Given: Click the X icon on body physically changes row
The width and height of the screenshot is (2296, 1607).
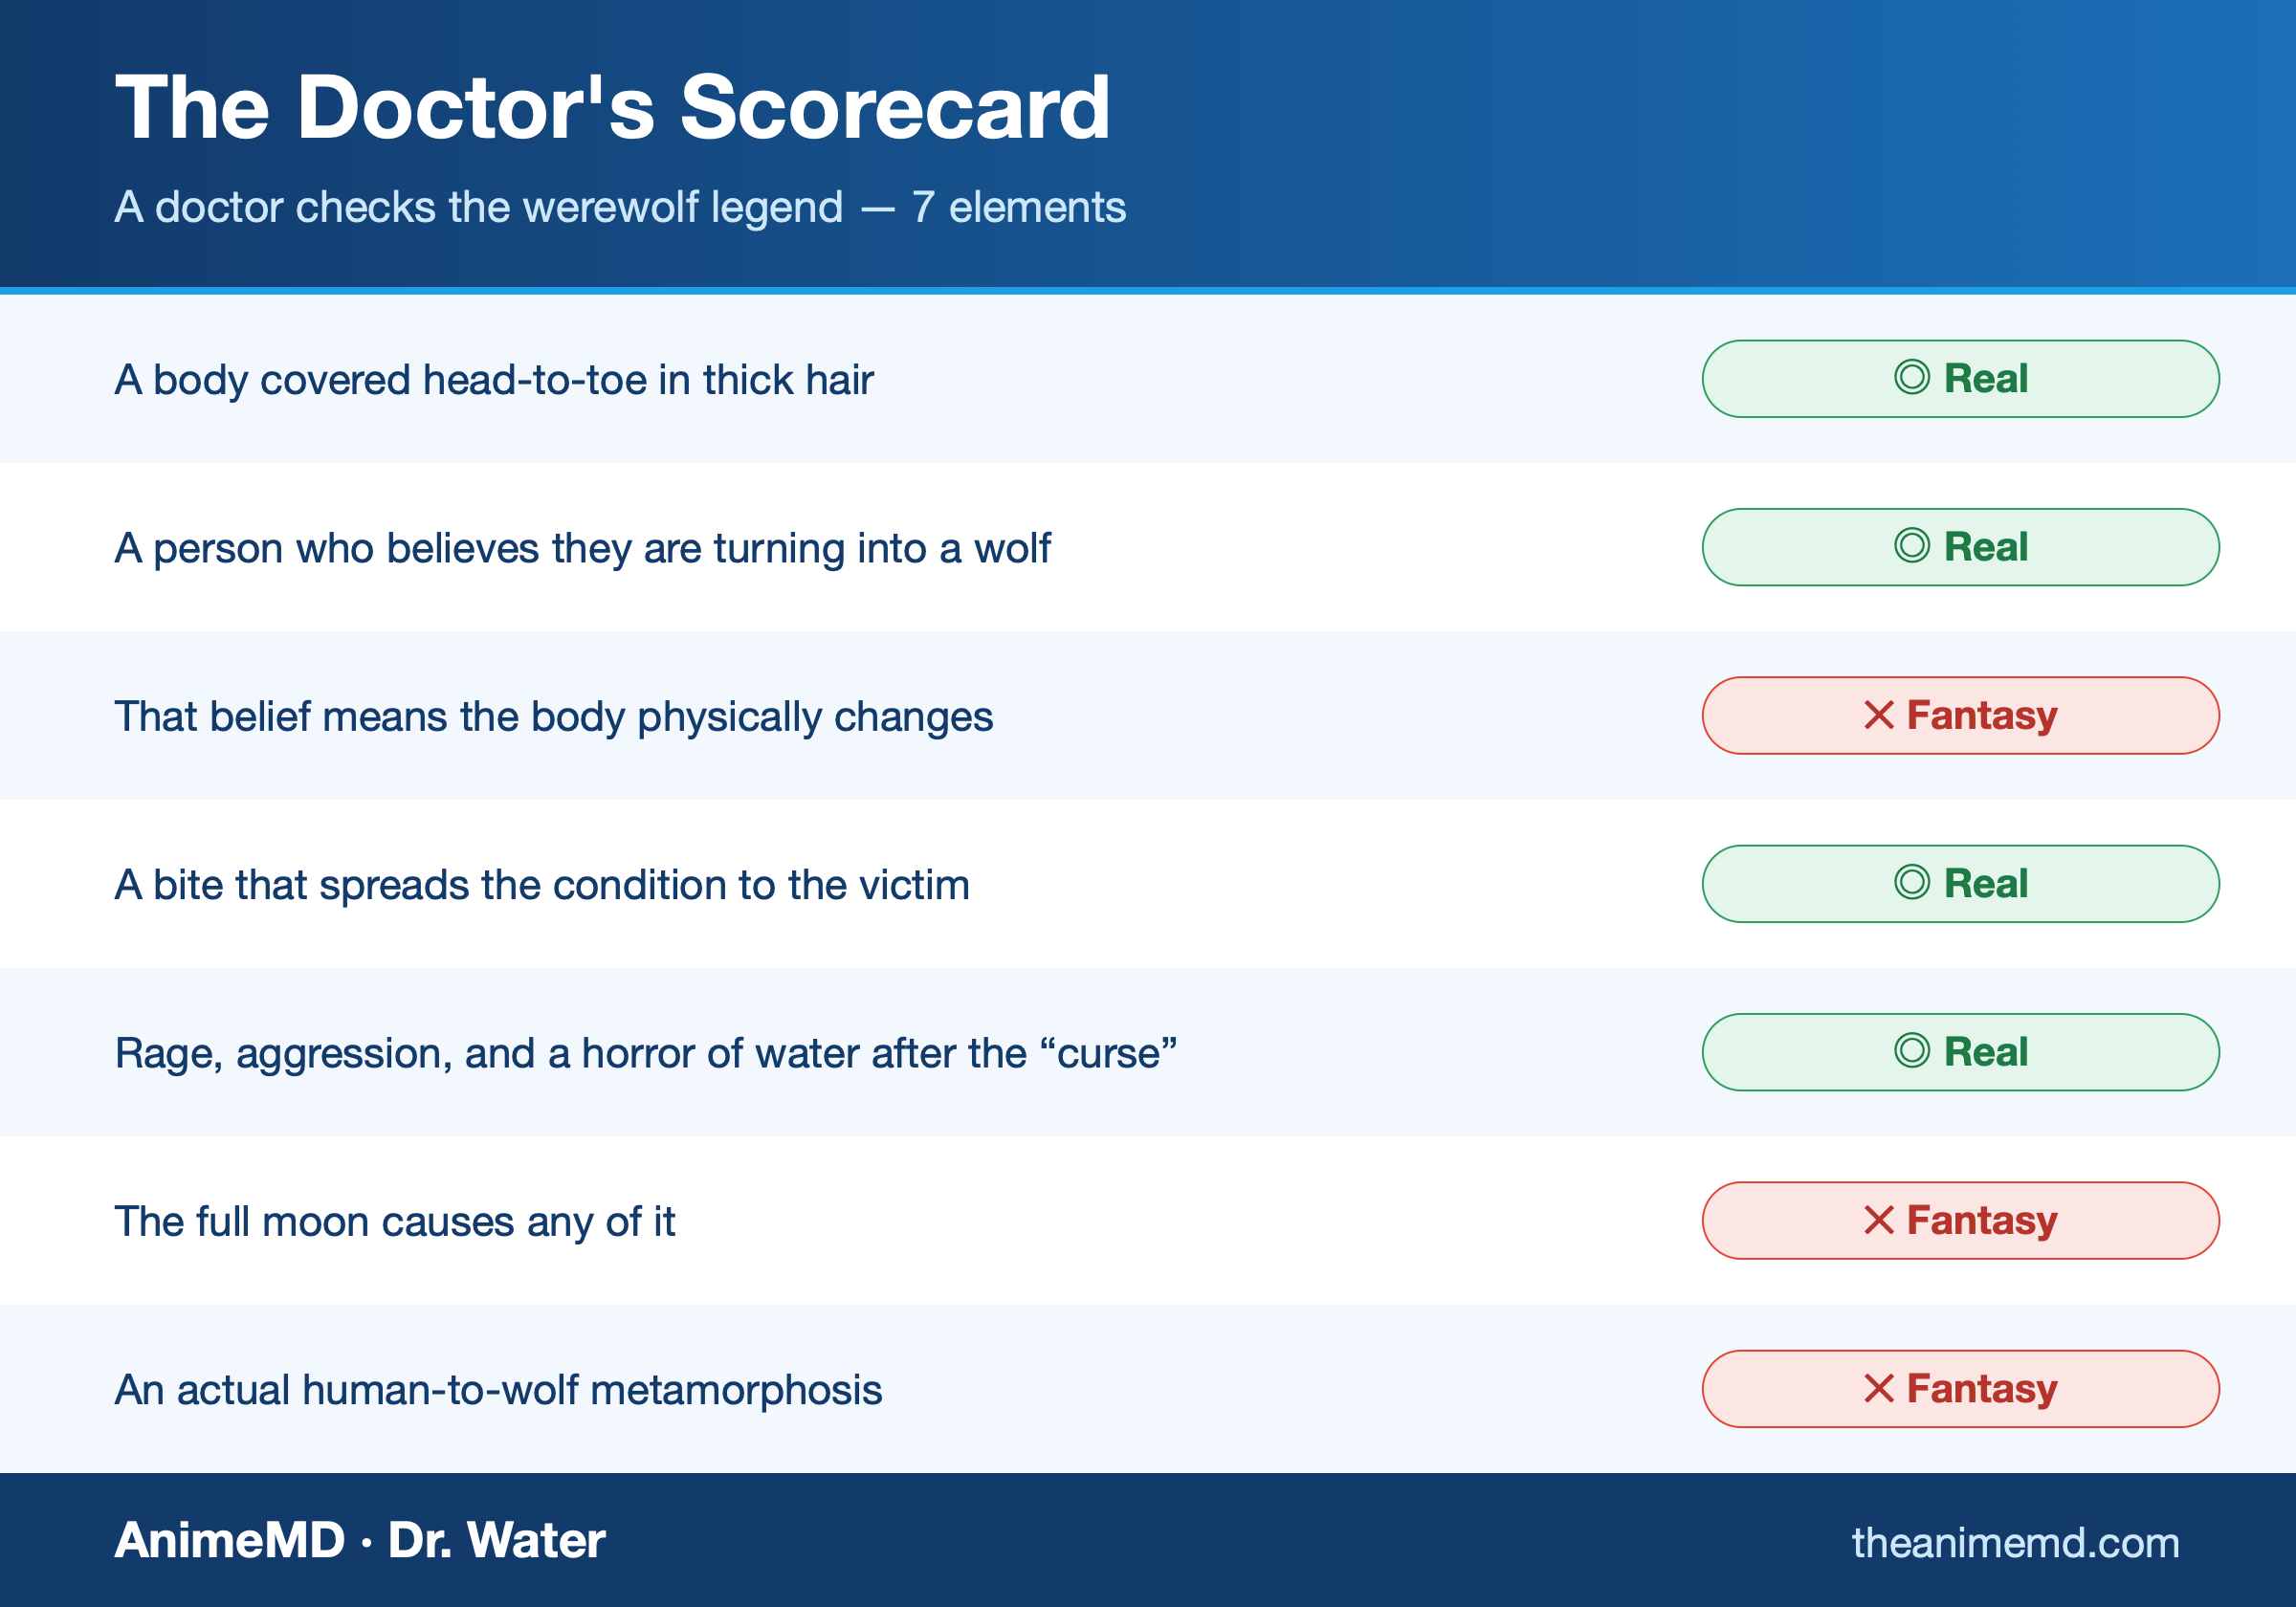Looking at the screenshot, I should click(x=1879, y=715).
